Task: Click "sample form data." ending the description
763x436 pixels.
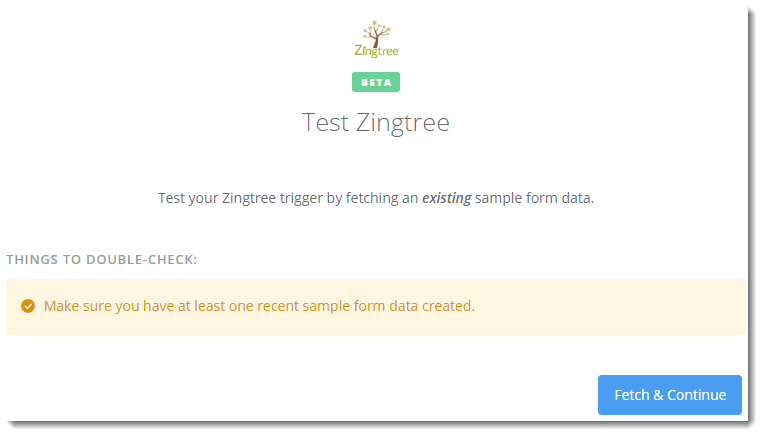Action: pyautogui.click(x=534, y=198)
